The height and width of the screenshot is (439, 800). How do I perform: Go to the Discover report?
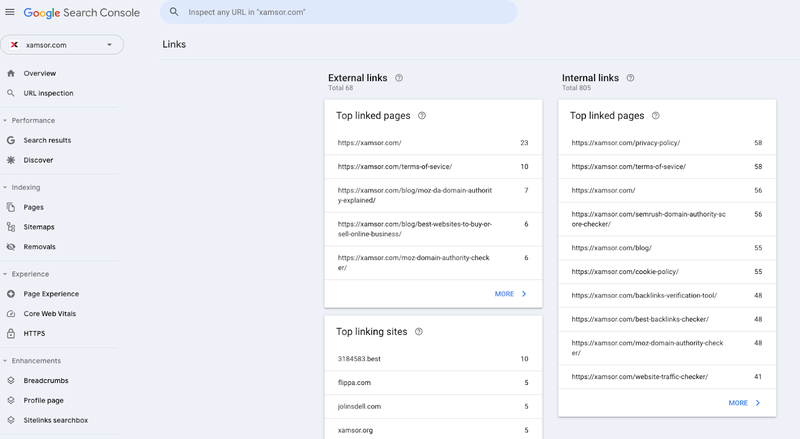click(x=38, y=160)
